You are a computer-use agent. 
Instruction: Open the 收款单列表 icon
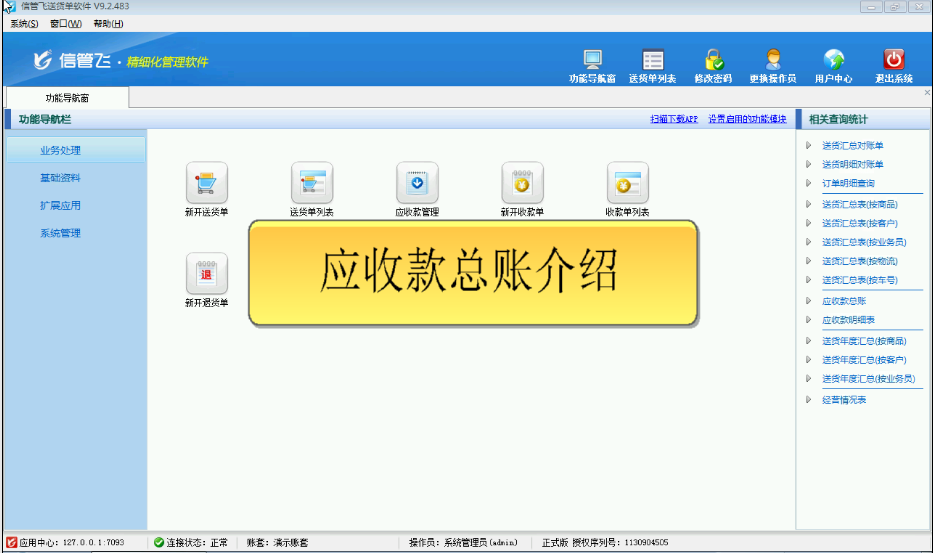tap(627, 183)
